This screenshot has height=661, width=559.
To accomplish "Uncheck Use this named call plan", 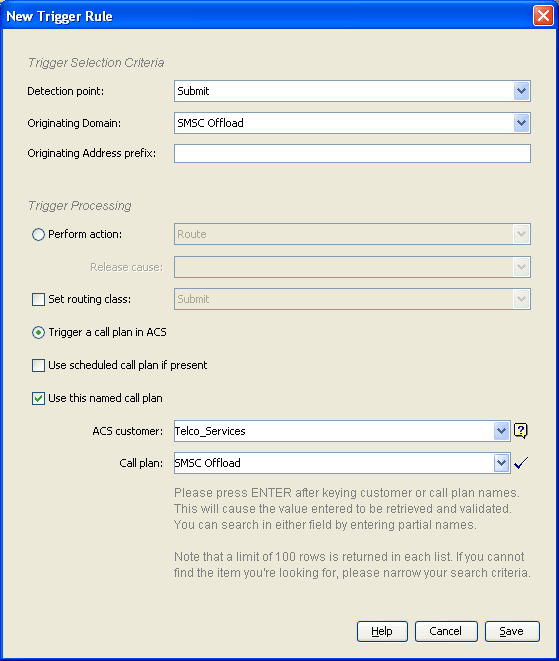I will (x=38, y=398).
